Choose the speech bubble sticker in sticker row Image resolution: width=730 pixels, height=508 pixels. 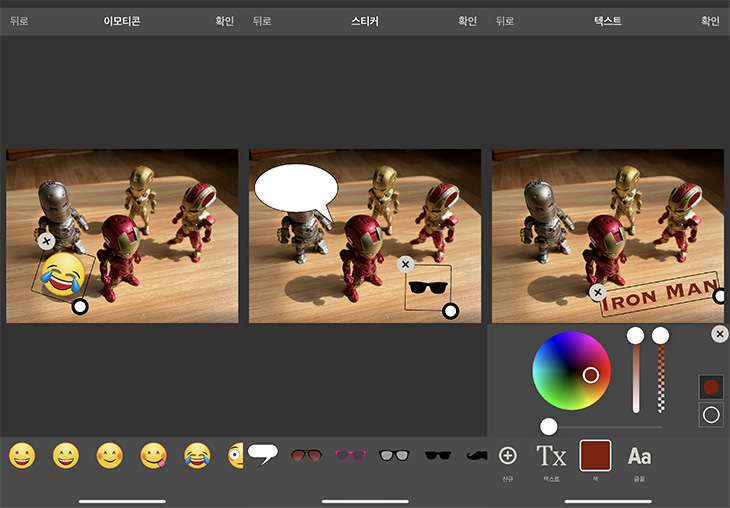pos(263,454)
